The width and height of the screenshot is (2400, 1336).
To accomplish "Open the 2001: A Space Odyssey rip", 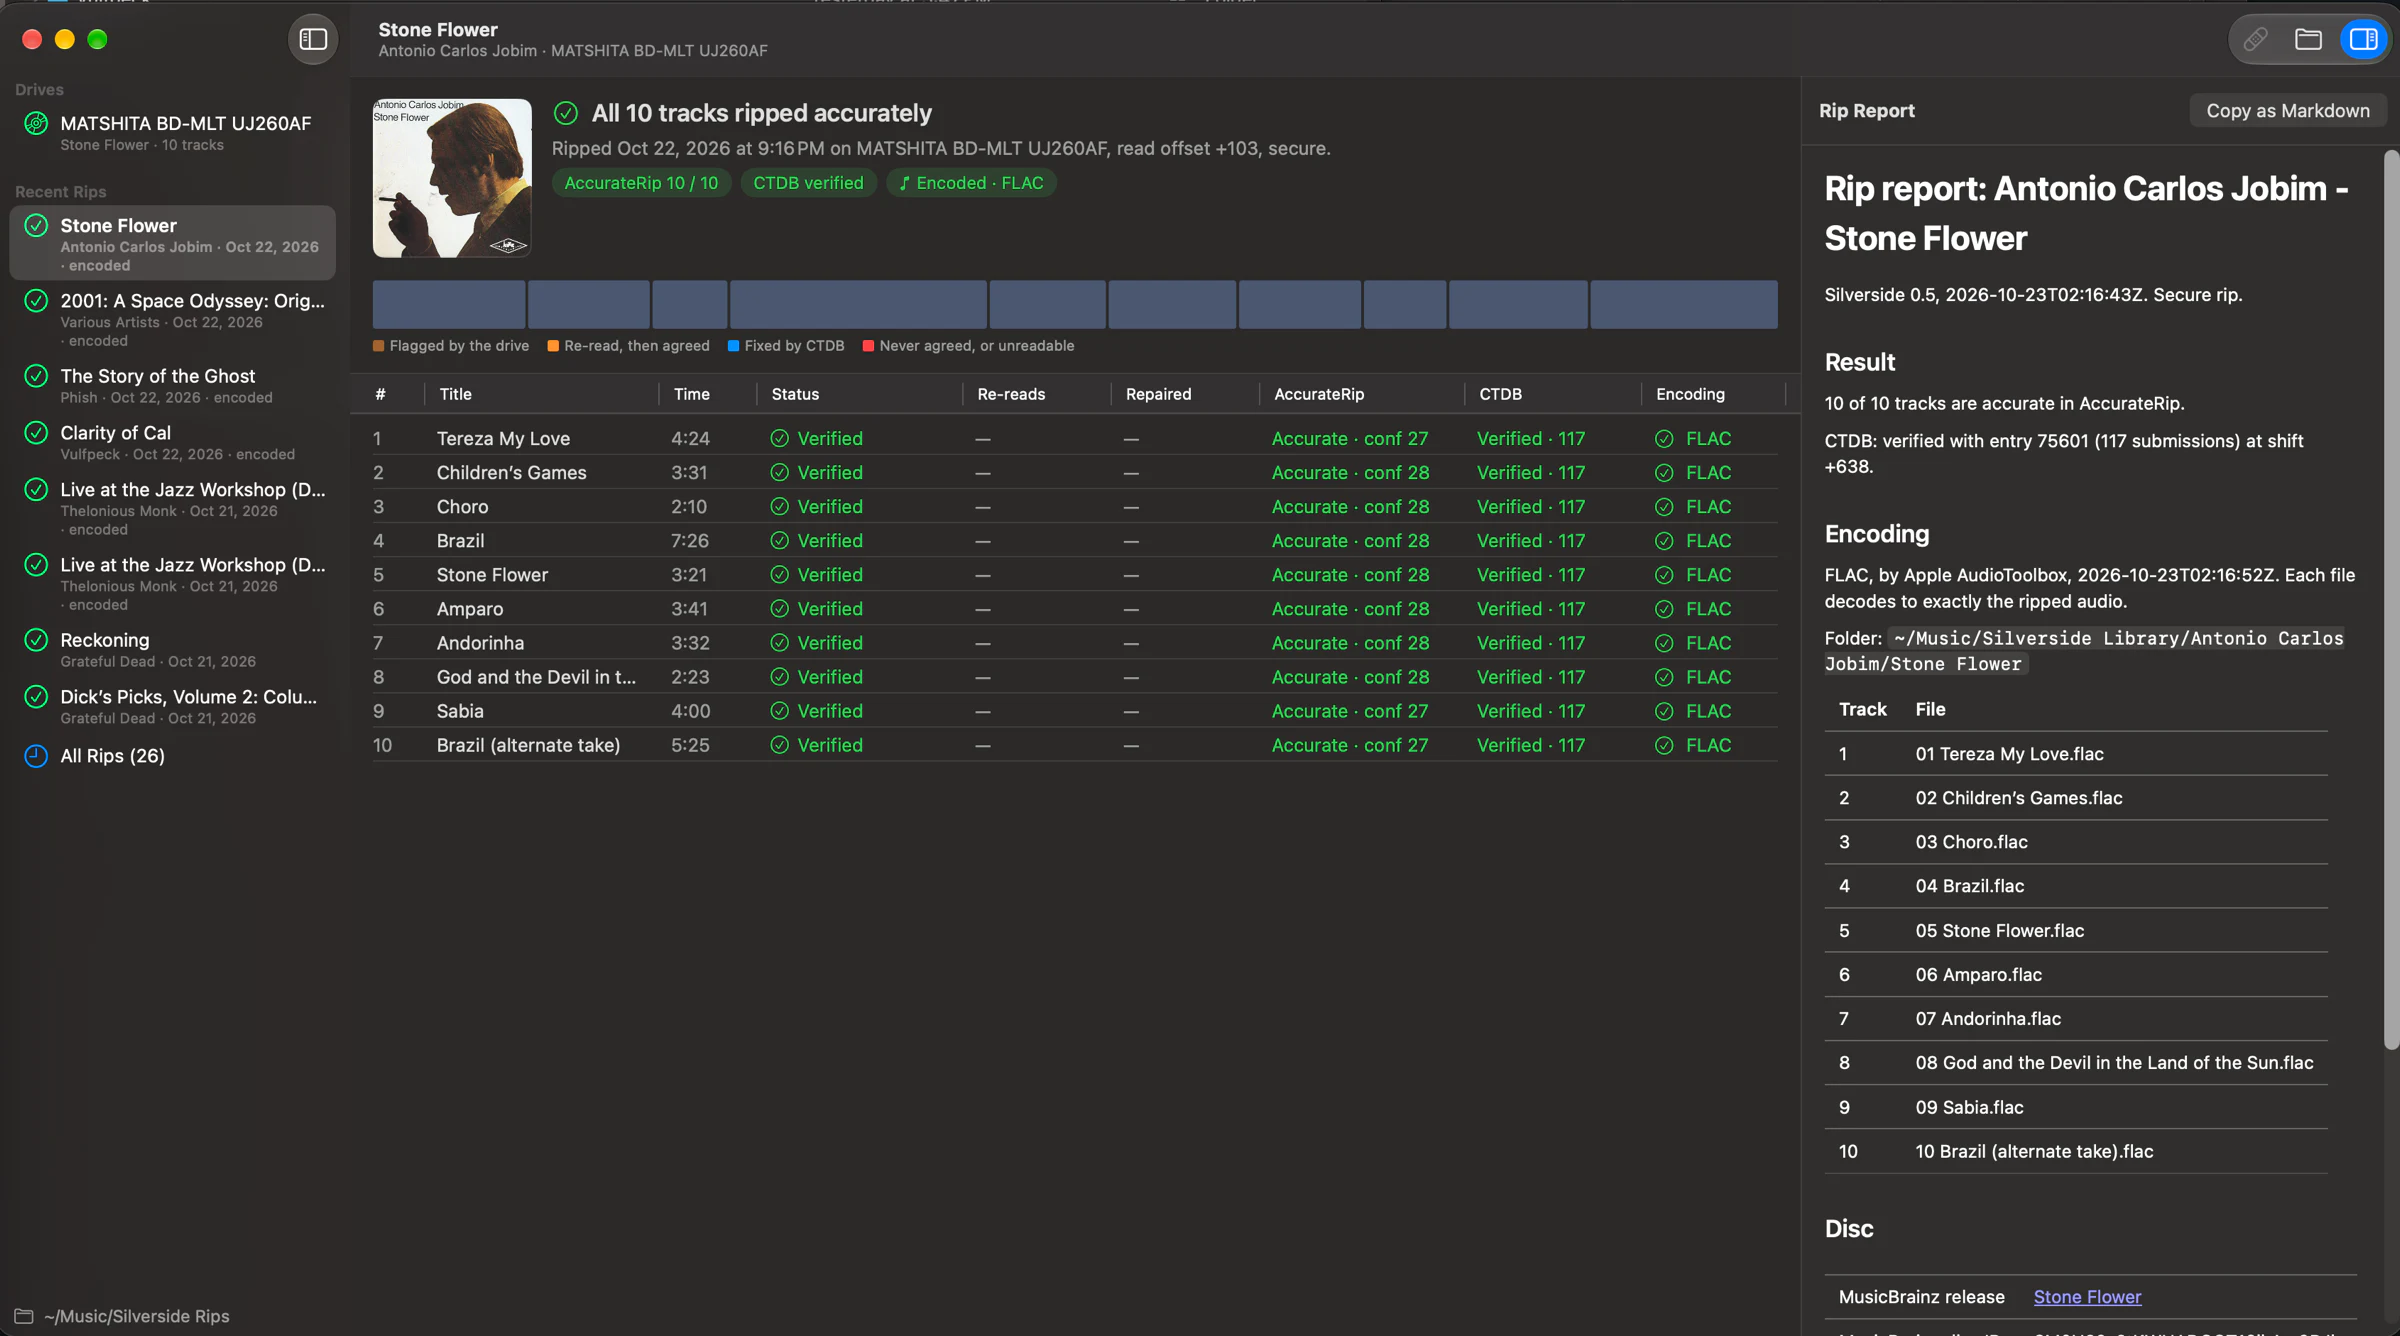I will tap(172, 319).
